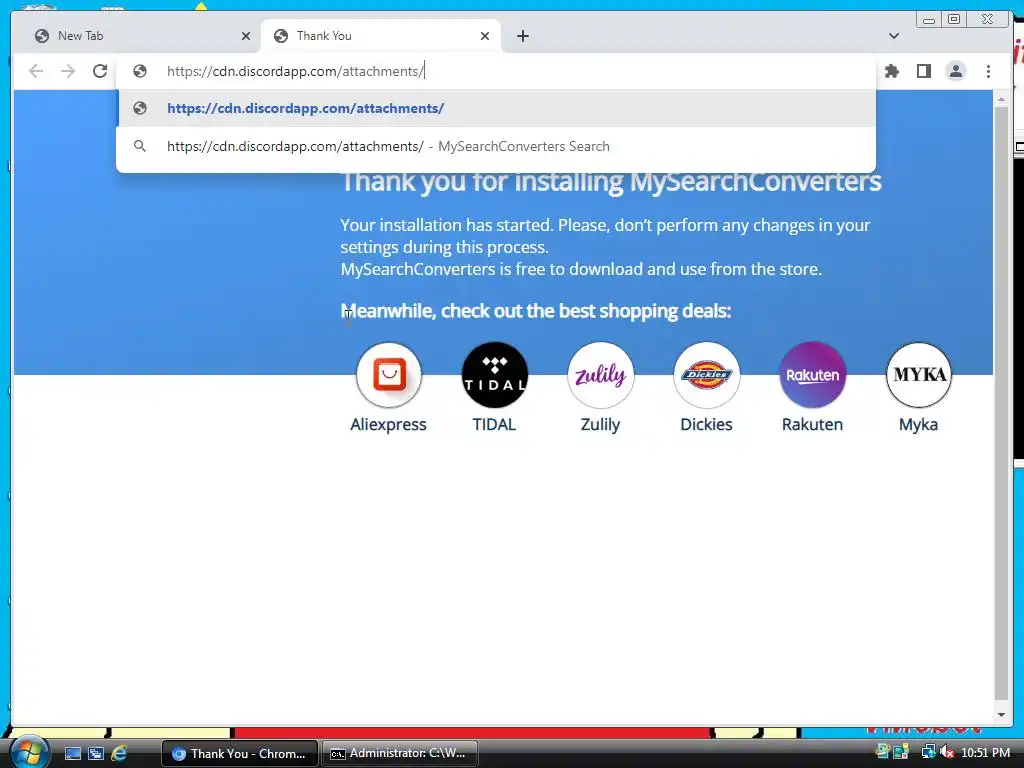Image resolution: width=1024 pixels, height=768 pixels.
Task: Open the Myka logo icon
Action: pyautogui.click(x=918, y=375)
